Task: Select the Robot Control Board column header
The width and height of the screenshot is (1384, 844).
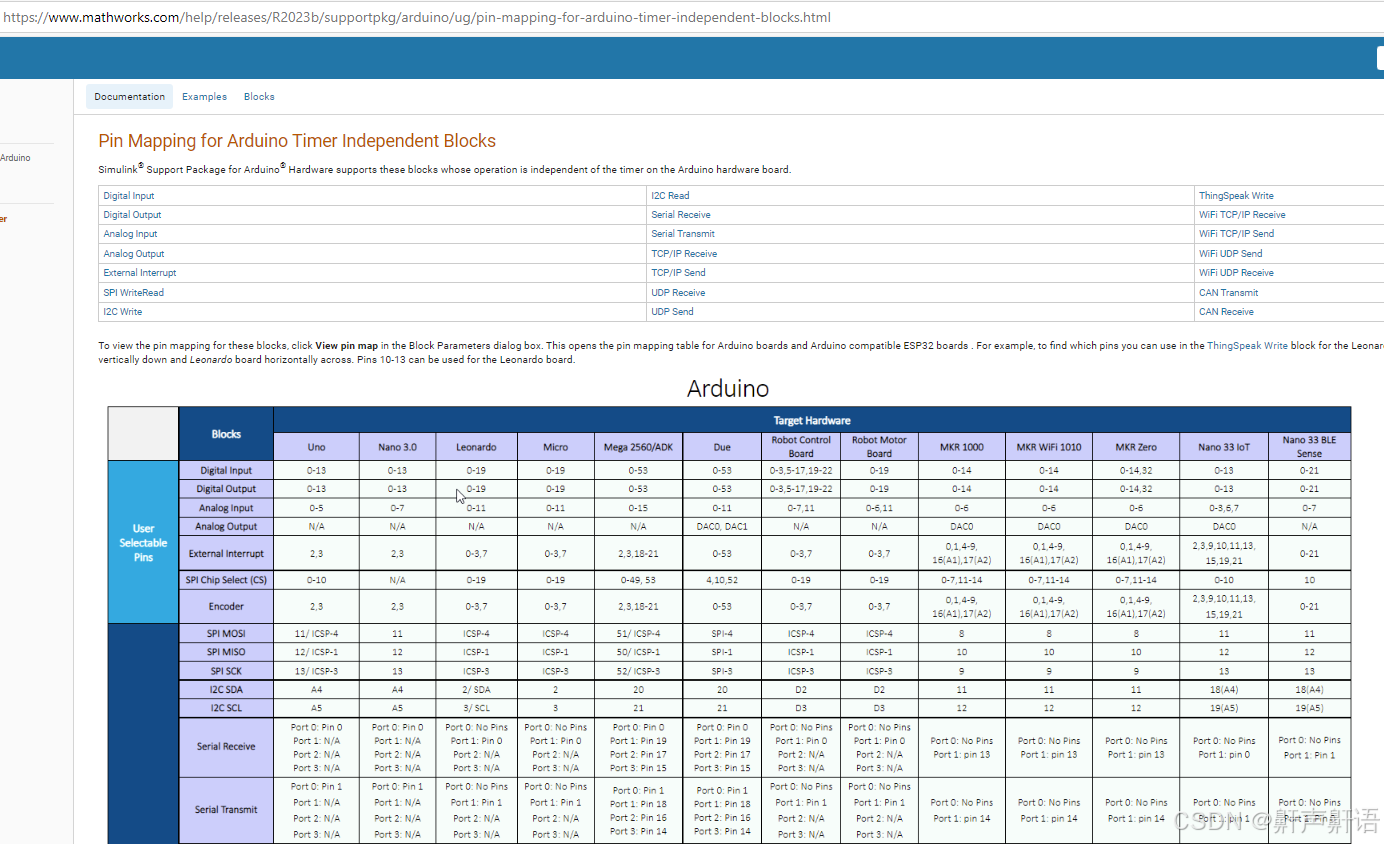Action: click(801, 447)
